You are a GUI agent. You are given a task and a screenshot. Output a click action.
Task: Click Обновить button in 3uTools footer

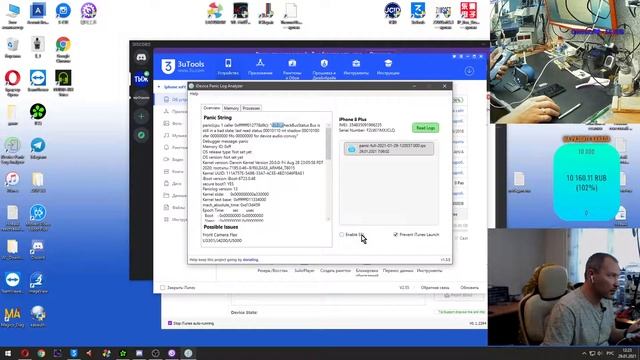tap(469, 288)
